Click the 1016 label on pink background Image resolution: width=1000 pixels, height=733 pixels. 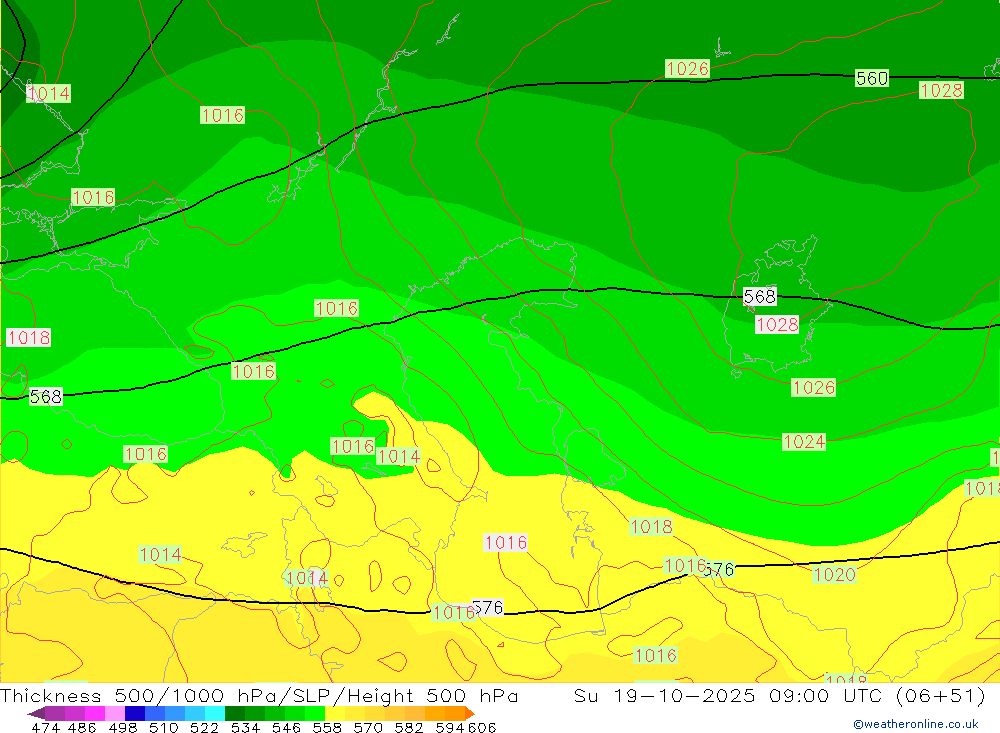506,543
